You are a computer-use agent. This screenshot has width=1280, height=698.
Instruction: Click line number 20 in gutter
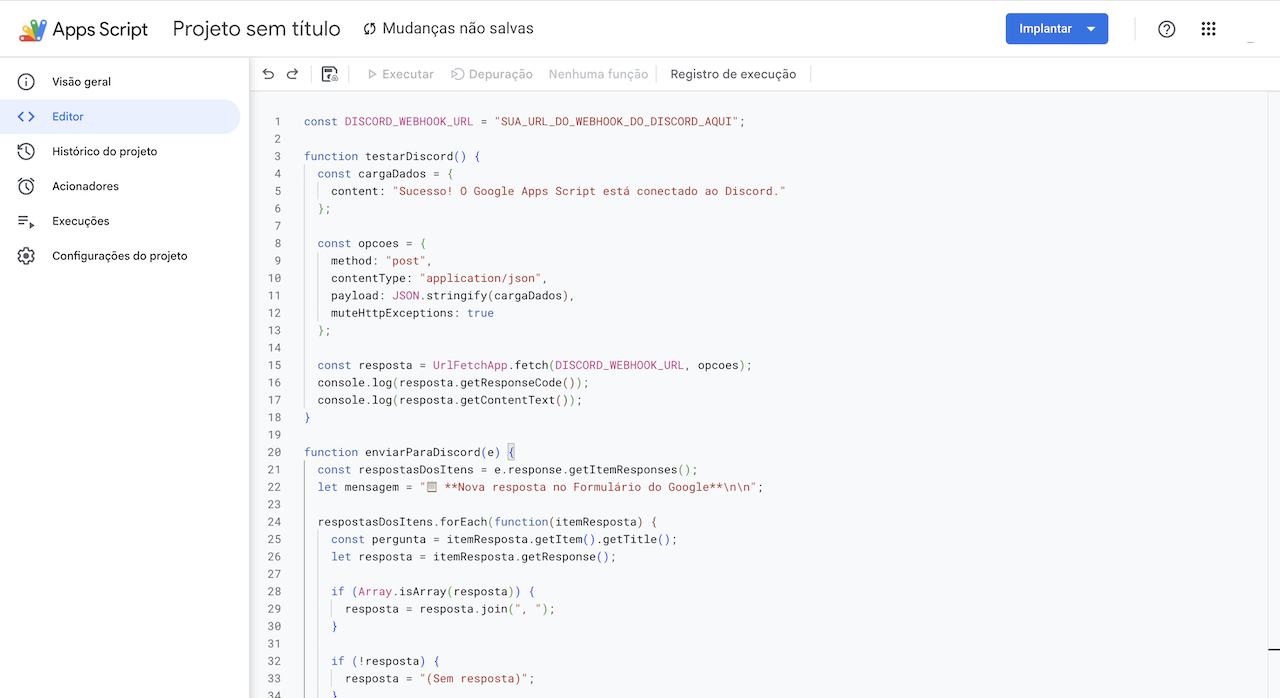click(x=274, y=452)
